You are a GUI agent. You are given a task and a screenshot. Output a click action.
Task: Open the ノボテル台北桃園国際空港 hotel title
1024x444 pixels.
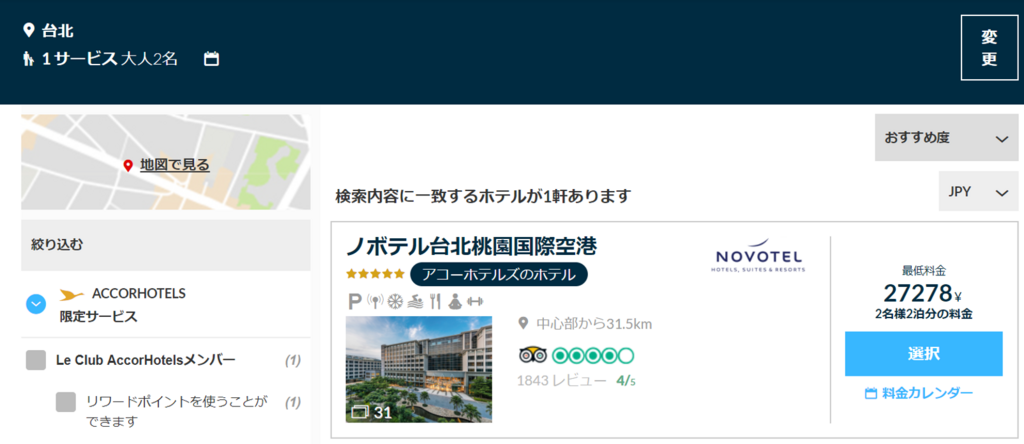coord(472,246)
